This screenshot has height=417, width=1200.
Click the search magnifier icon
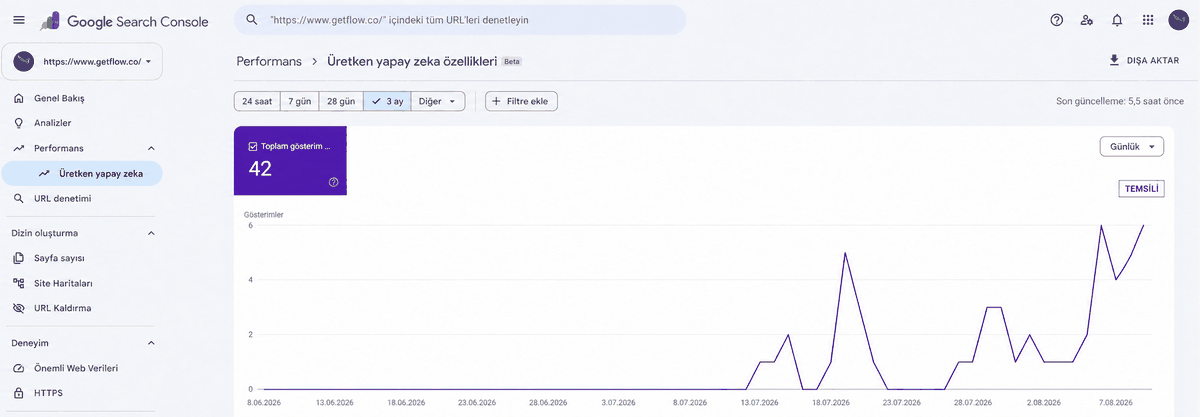click(254, 20)
